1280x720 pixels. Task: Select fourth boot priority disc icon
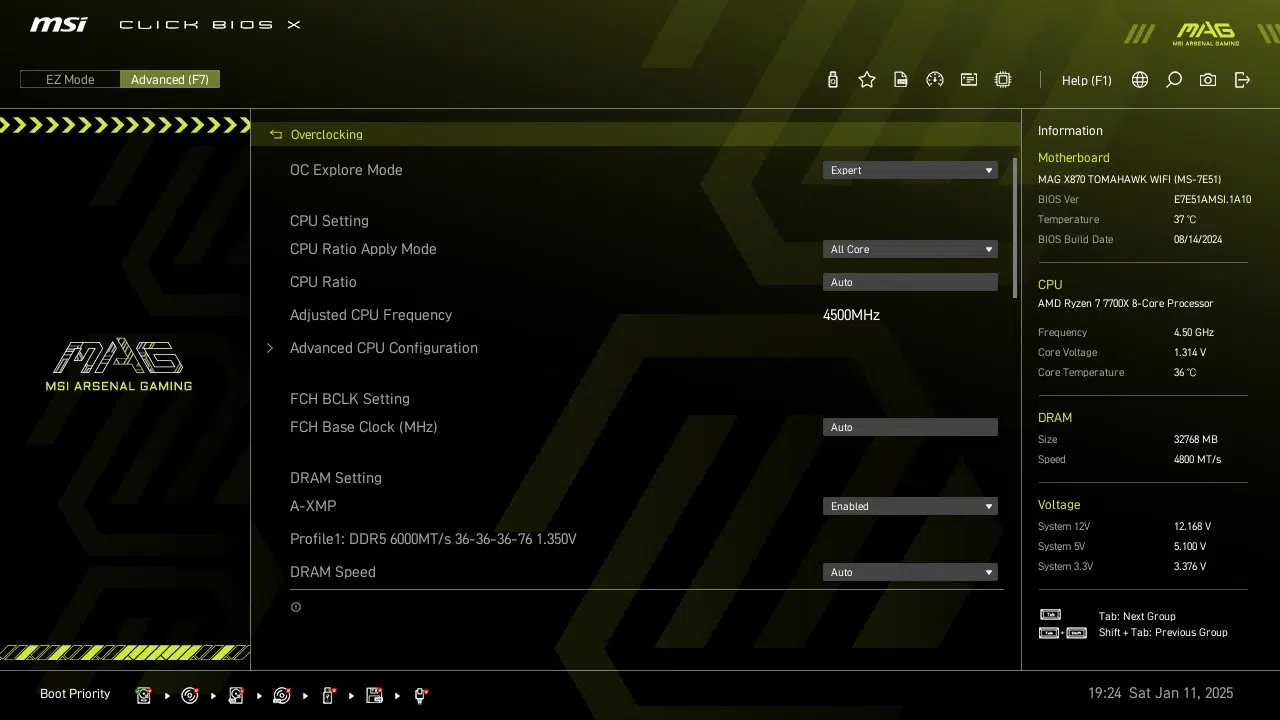click(282, 695)
